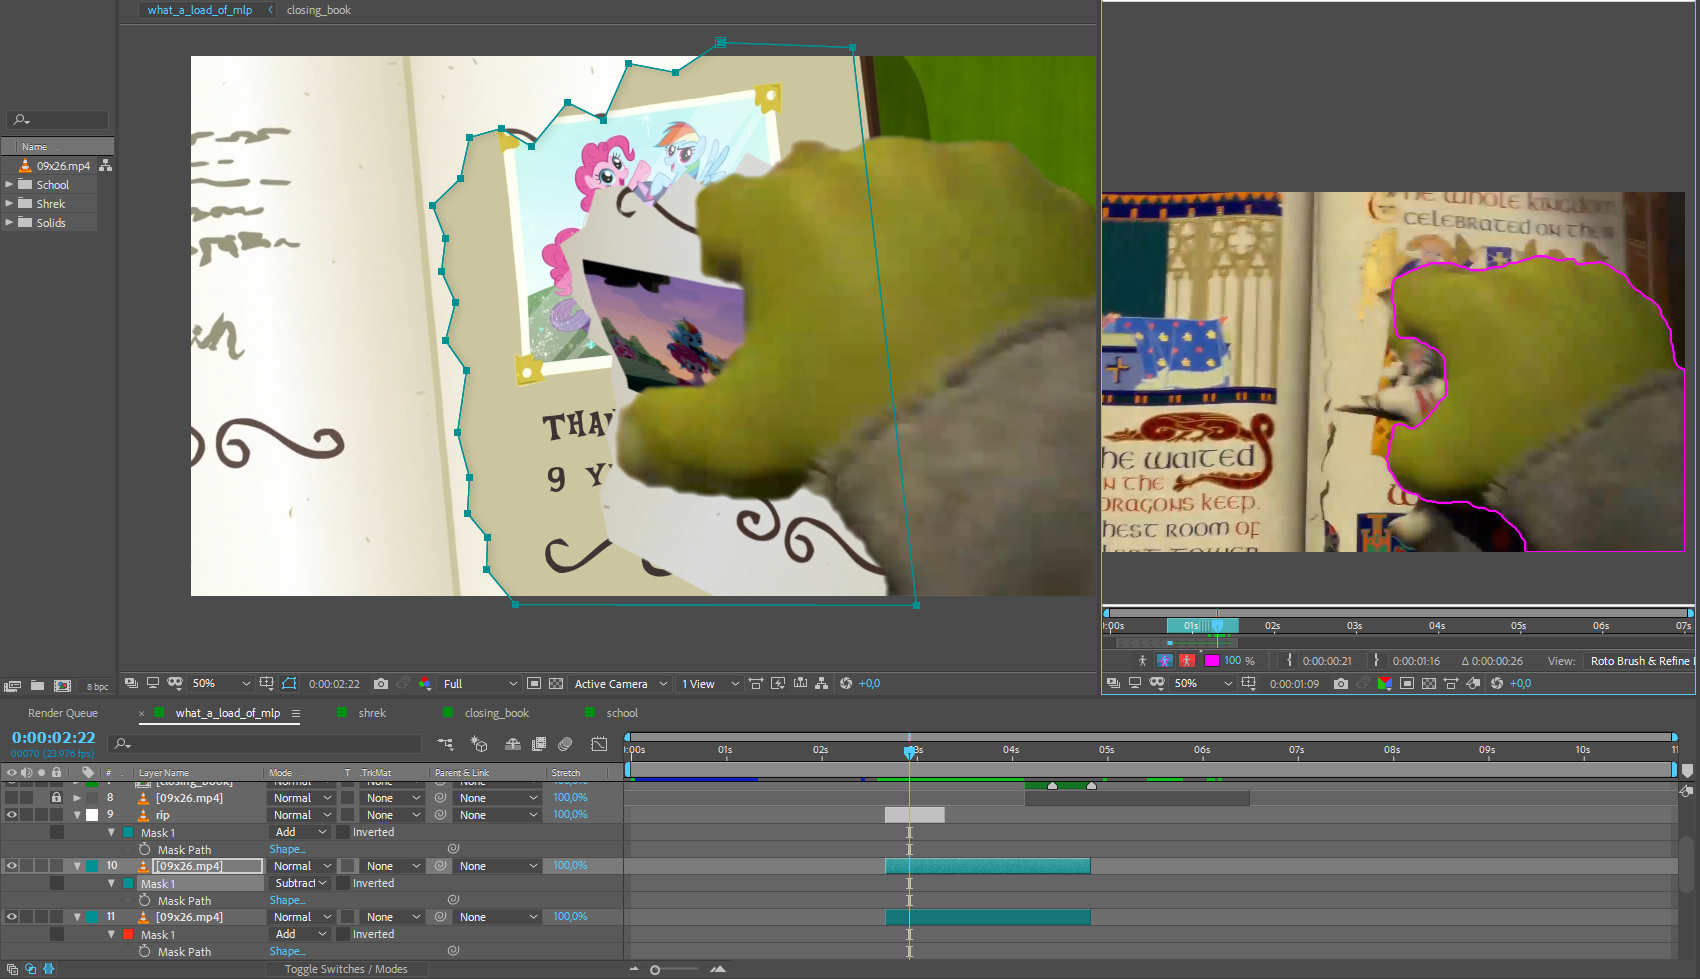This screenshot has height=979, width=1700.
Task: Open region of interest in composition viewer
Action: pyautogui.click(x=534, y=684)
